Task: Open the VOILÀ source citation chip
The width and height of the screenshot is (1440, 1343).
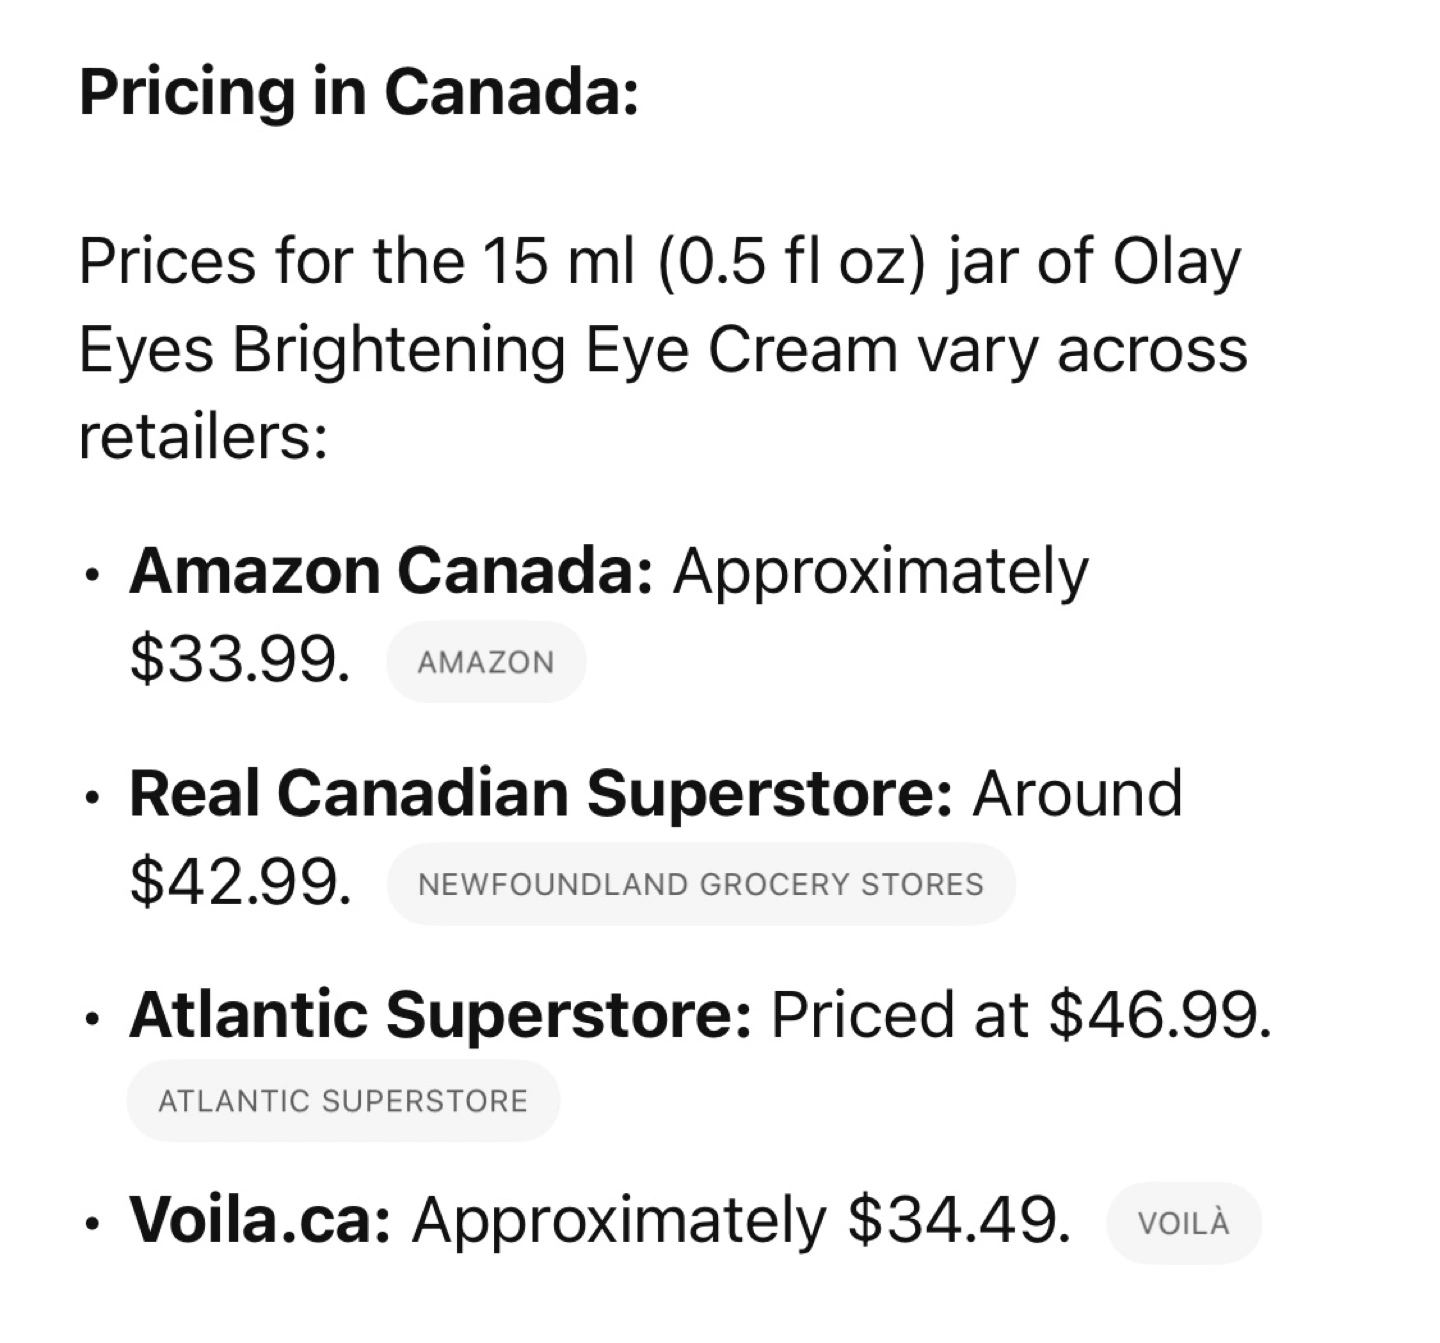Action: coord(1184,1223)
